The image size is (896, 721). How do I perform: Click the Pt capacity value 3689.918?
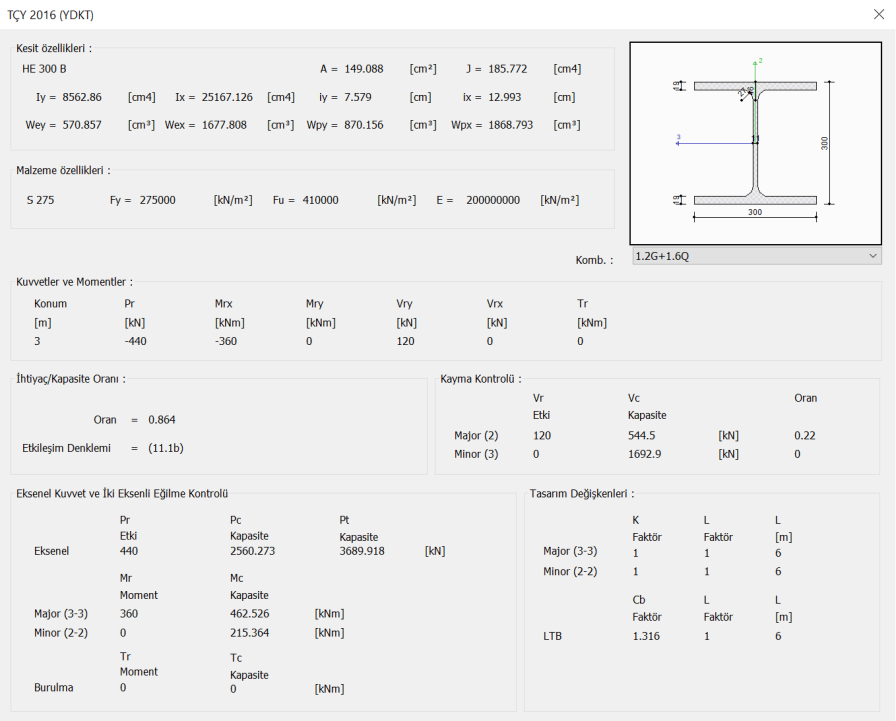[x=362, y=551]
